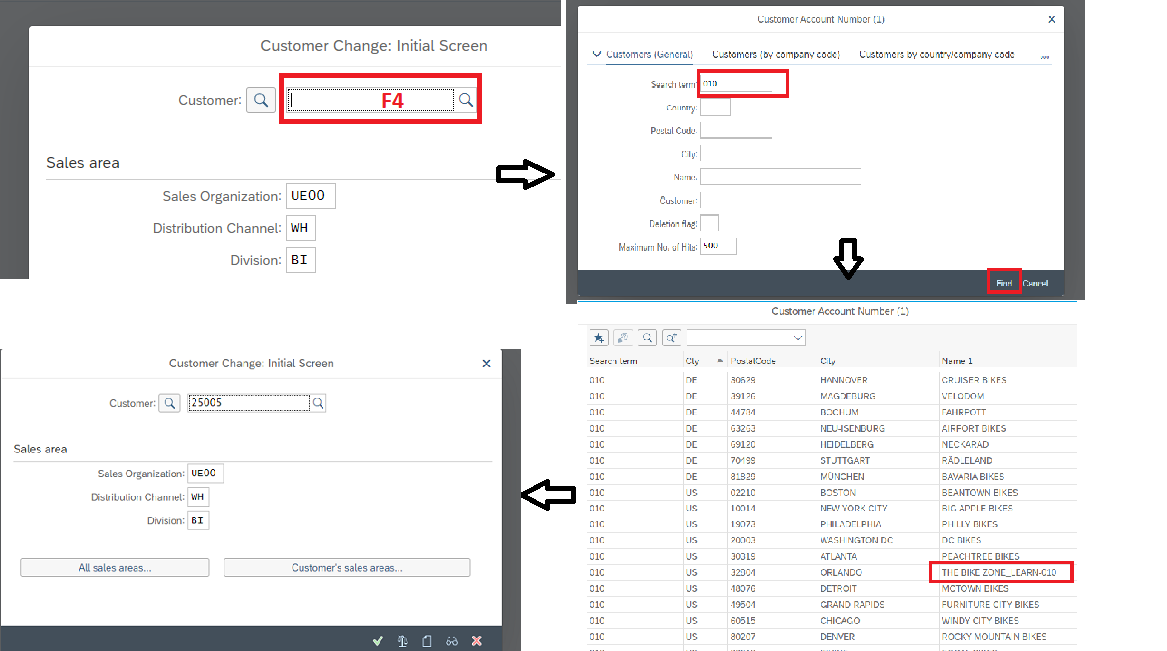
Task: Click the sort arrow beside the Cty header
Action: pos(720,361)
